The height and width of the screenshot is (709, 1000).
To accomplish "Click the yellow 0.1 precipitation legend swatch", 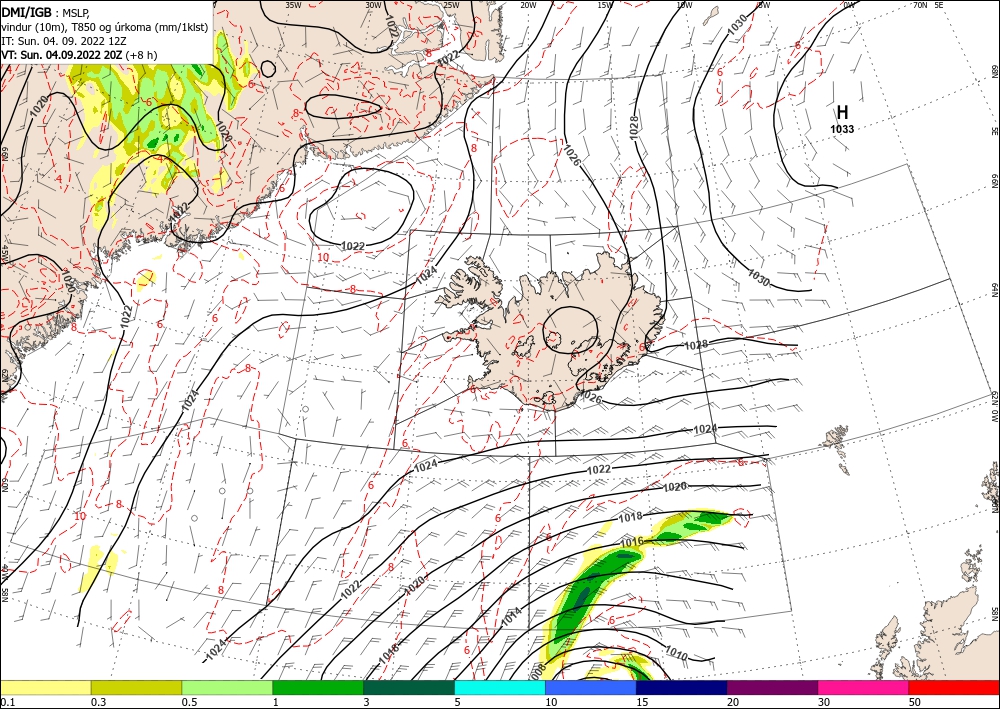I will [x=45, y=687].
